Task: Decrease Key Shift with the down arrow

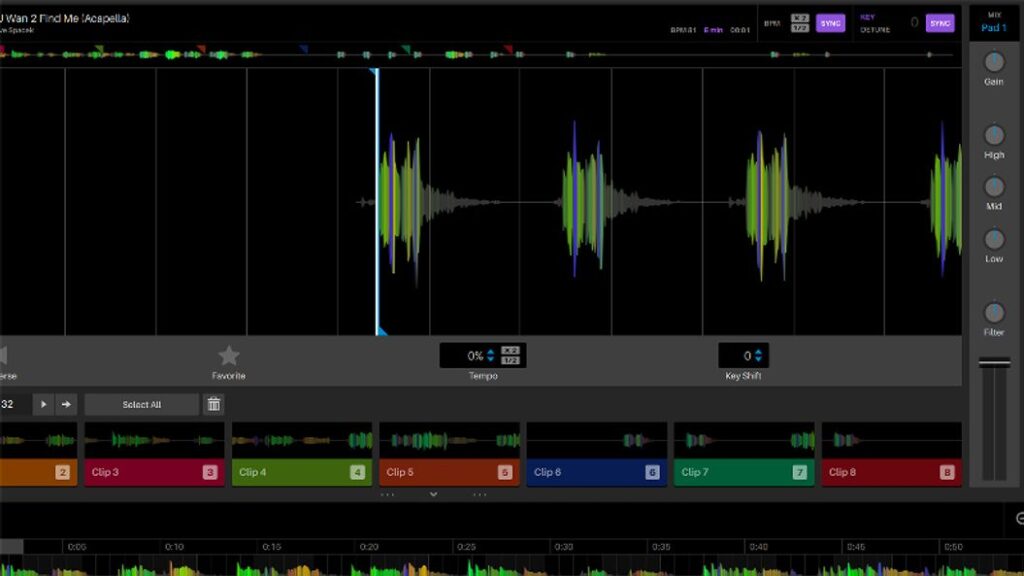Action: [758, 360]
